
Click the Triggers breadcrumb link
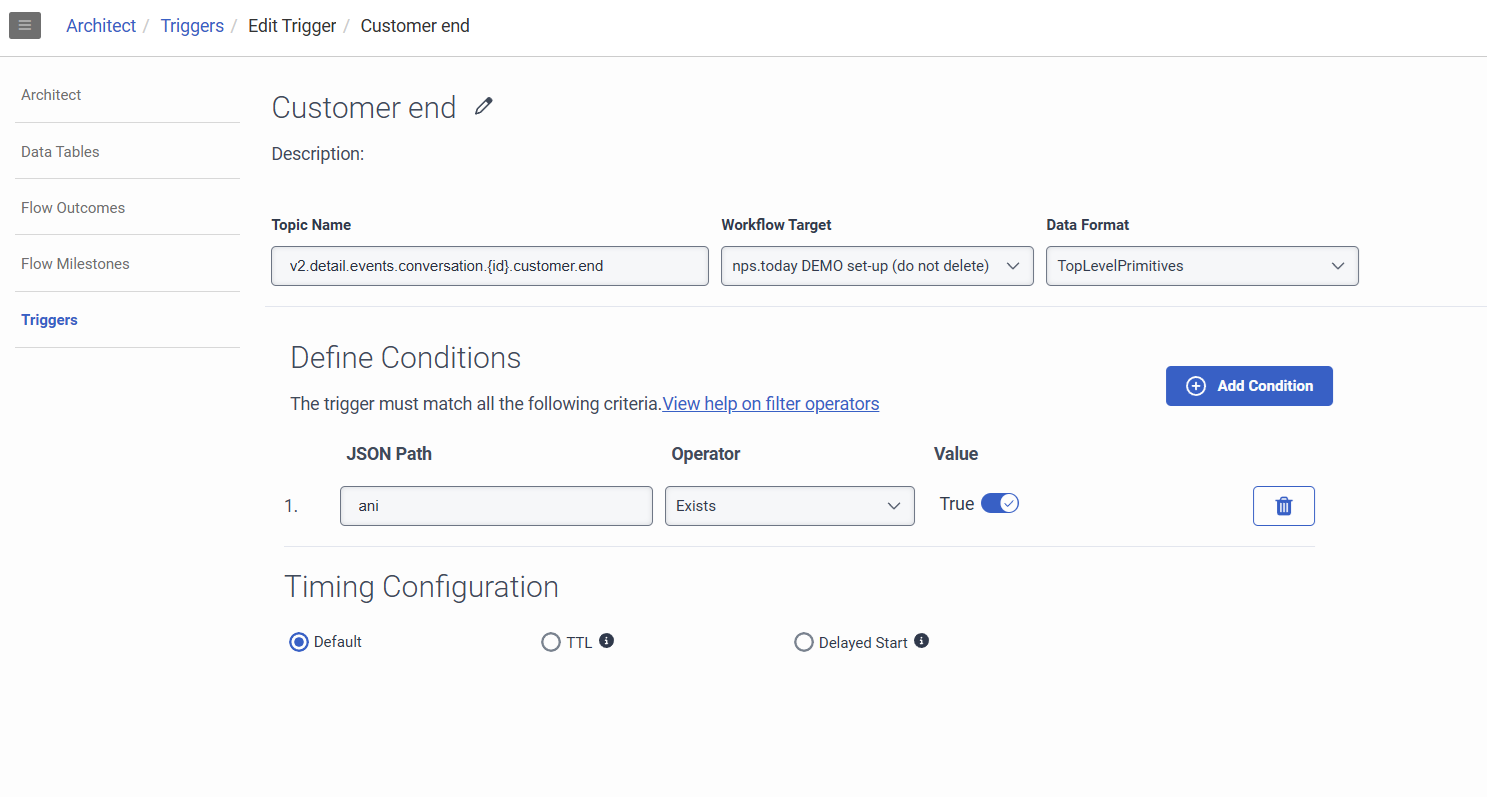coord(192,26)
